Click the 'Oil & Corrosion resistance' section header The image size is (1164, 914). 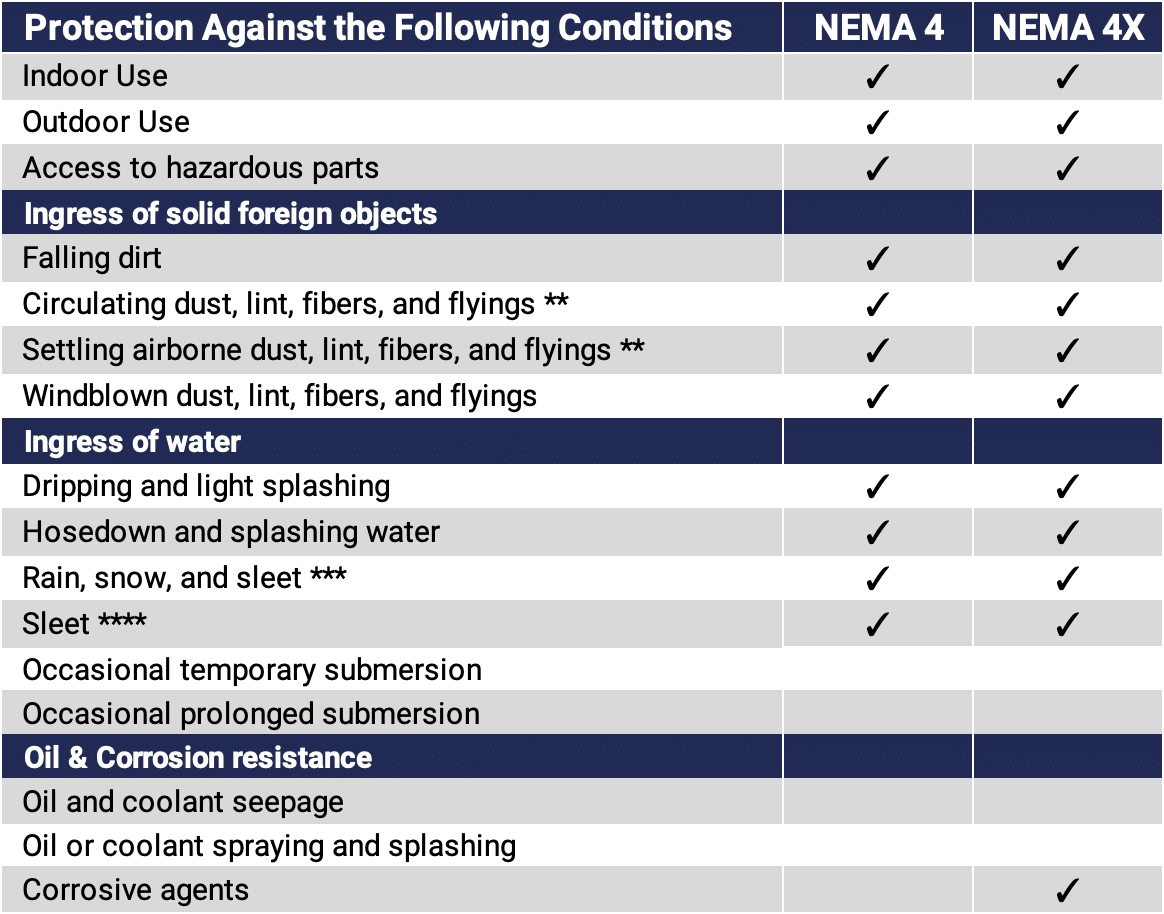click(198, 758)
